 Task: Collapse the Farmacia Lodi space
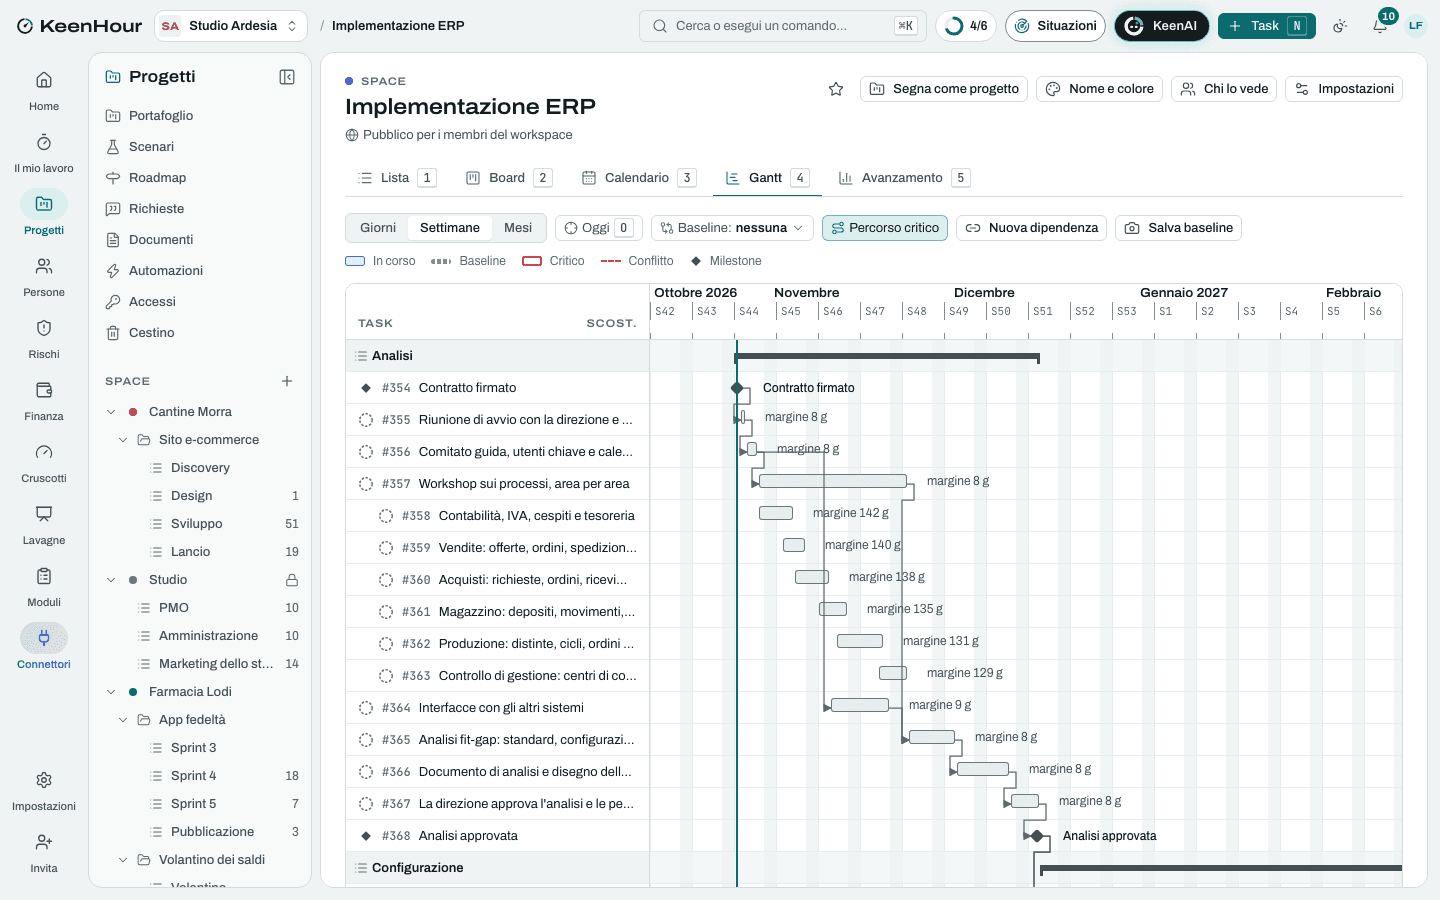click(111, 692)
